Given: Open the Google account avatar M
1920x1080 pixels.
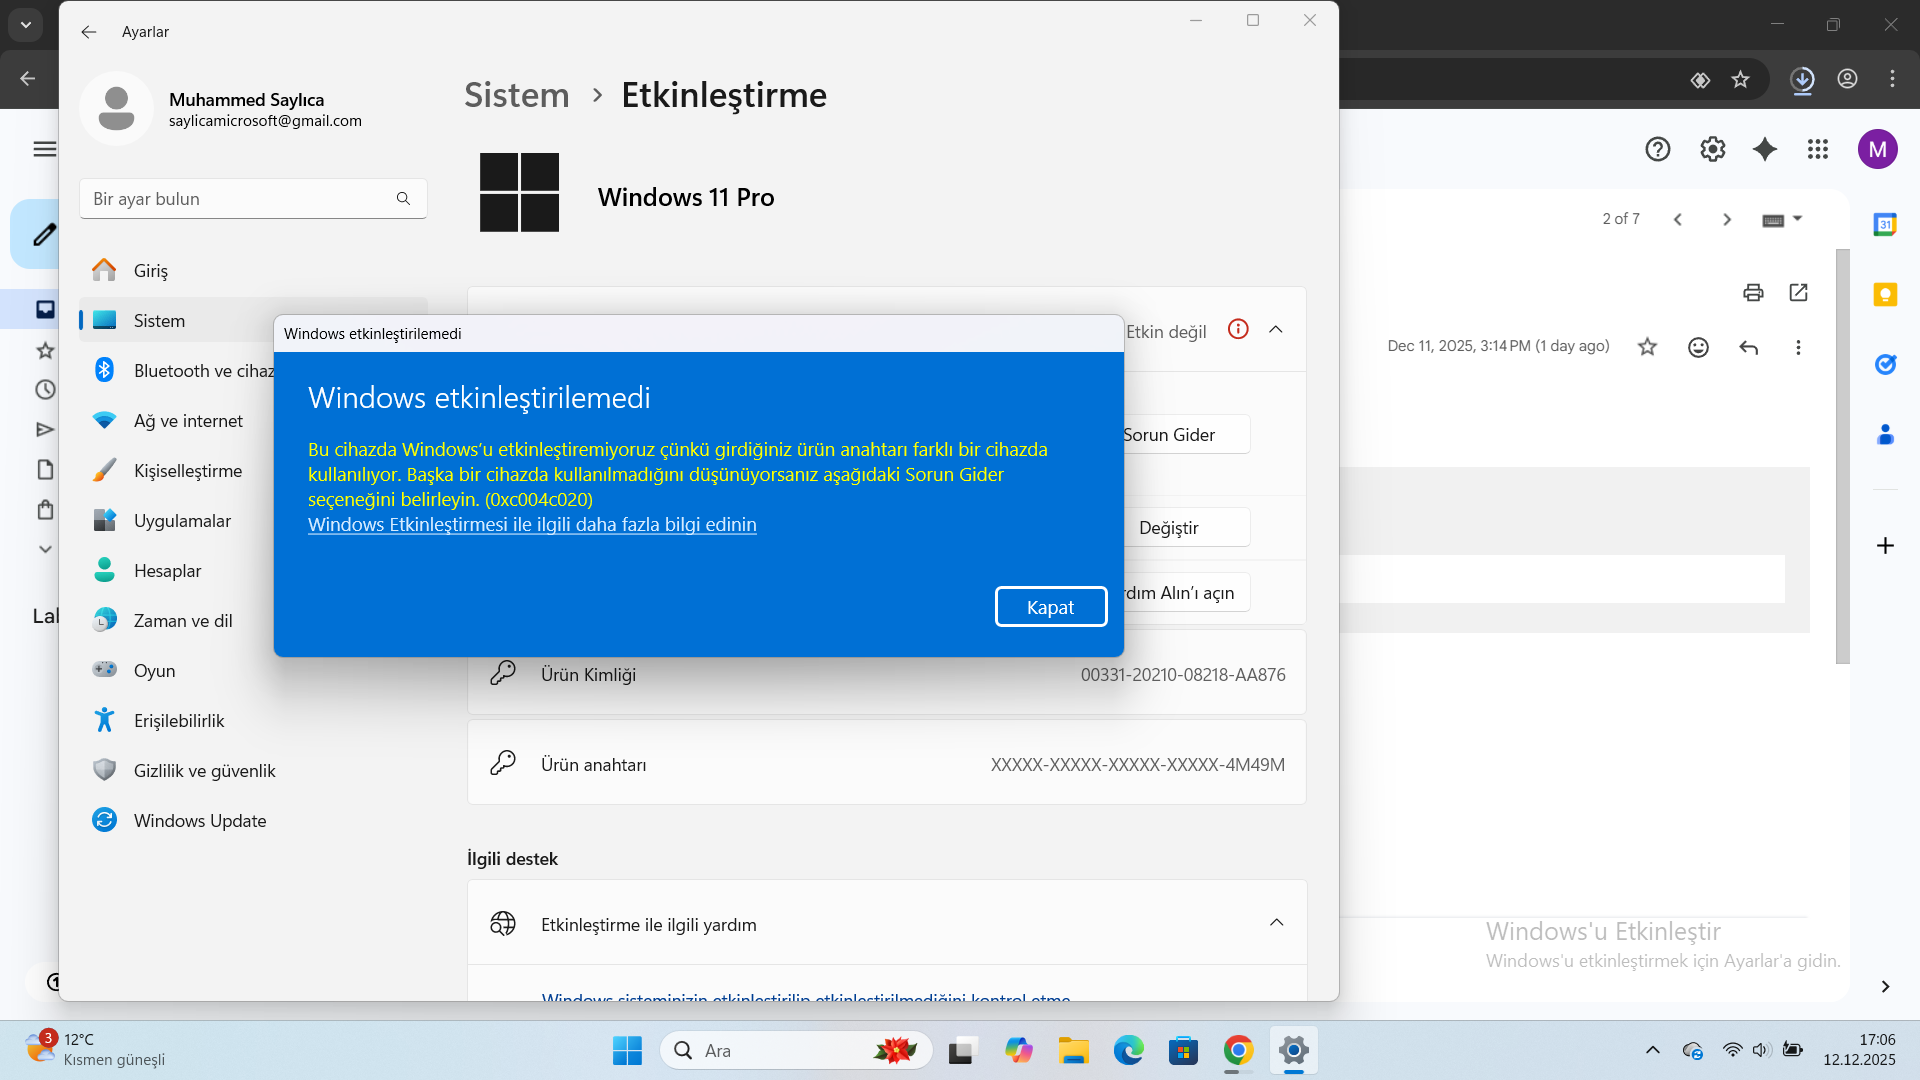Looking at the screenshot, I should click(x=1878, y=149).
